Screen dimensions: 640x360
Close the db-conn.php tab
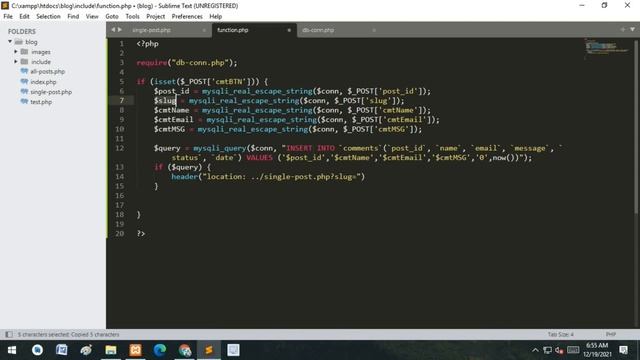(374, 30)
